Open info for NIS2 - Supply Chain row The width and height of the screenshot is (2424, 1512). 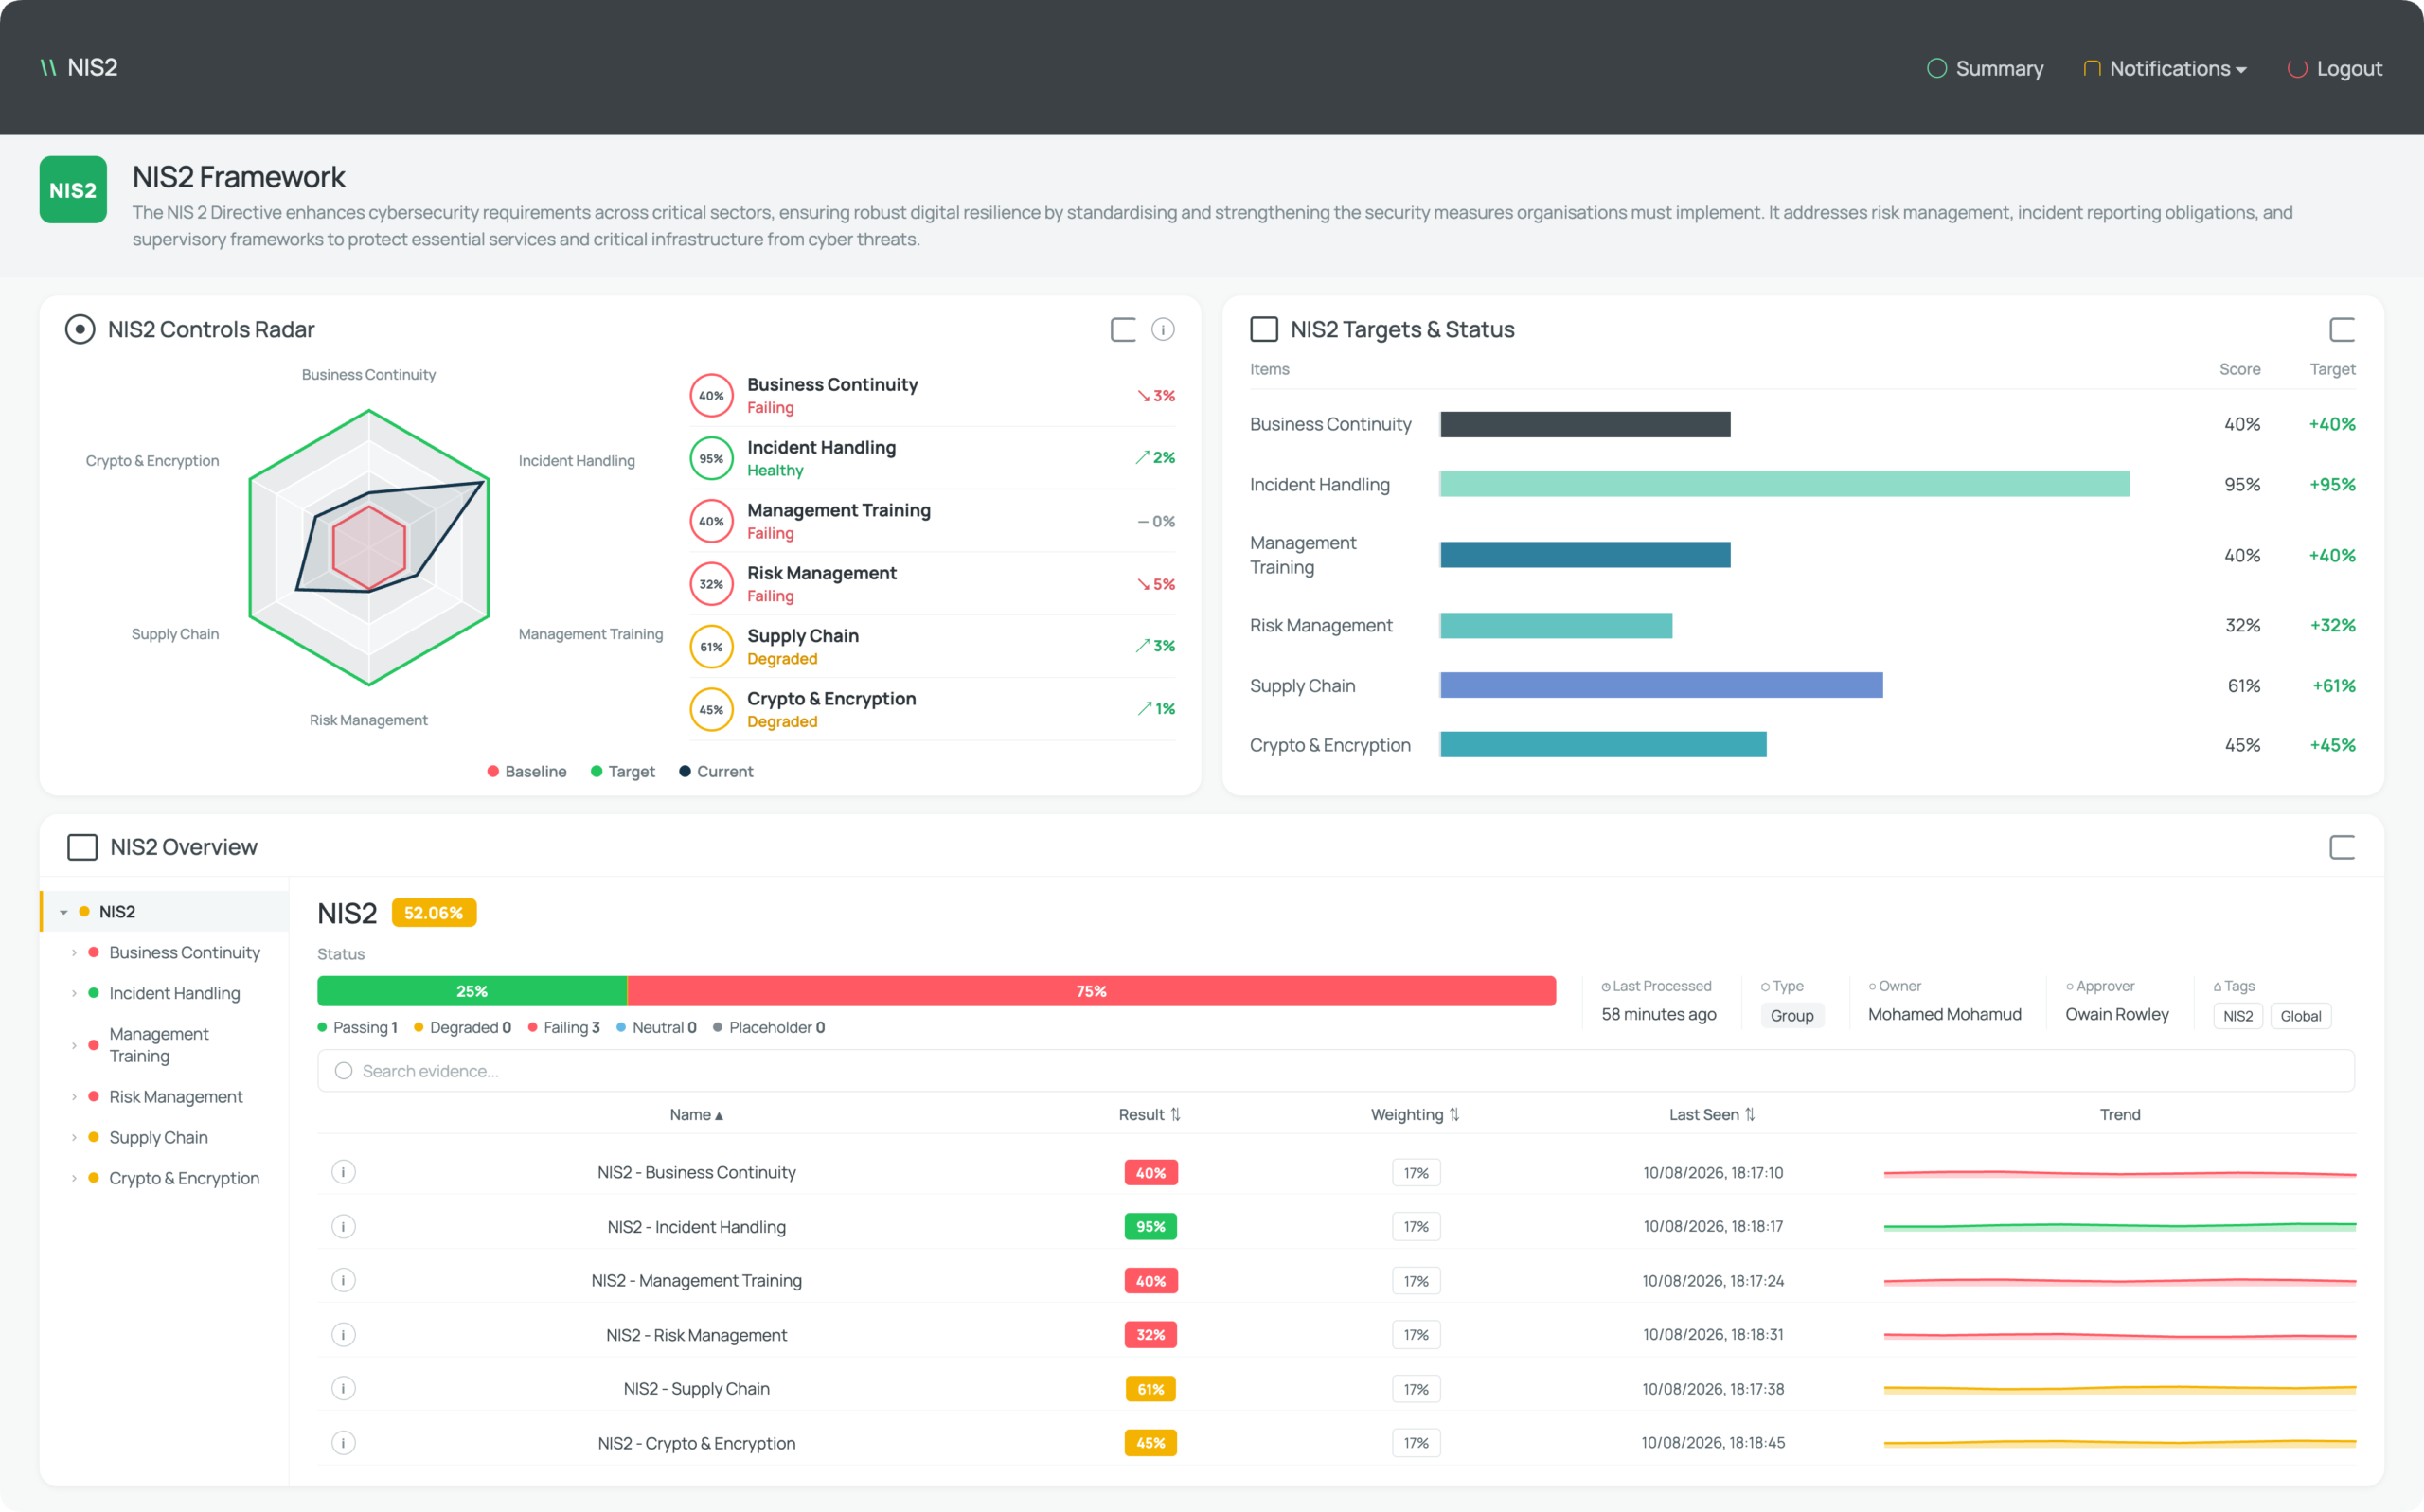click(343, 1388)
